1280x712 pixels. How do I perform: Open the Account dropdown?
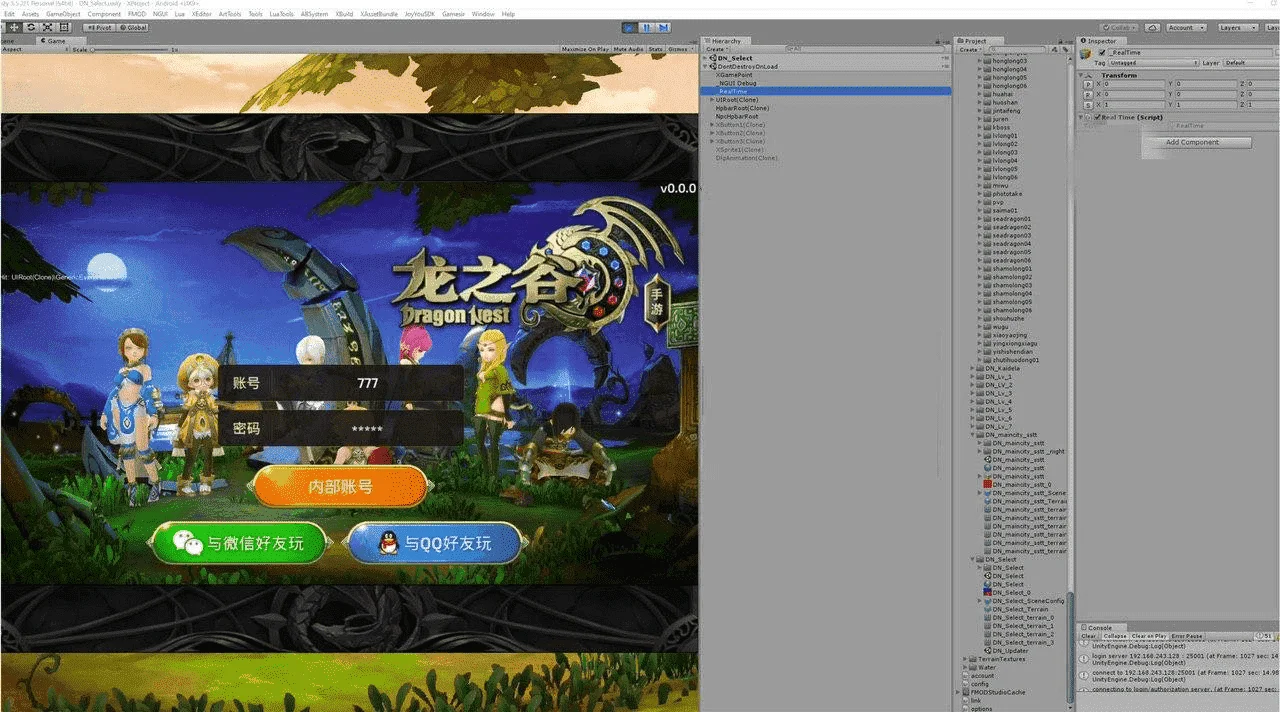(x=1184, y=28)
